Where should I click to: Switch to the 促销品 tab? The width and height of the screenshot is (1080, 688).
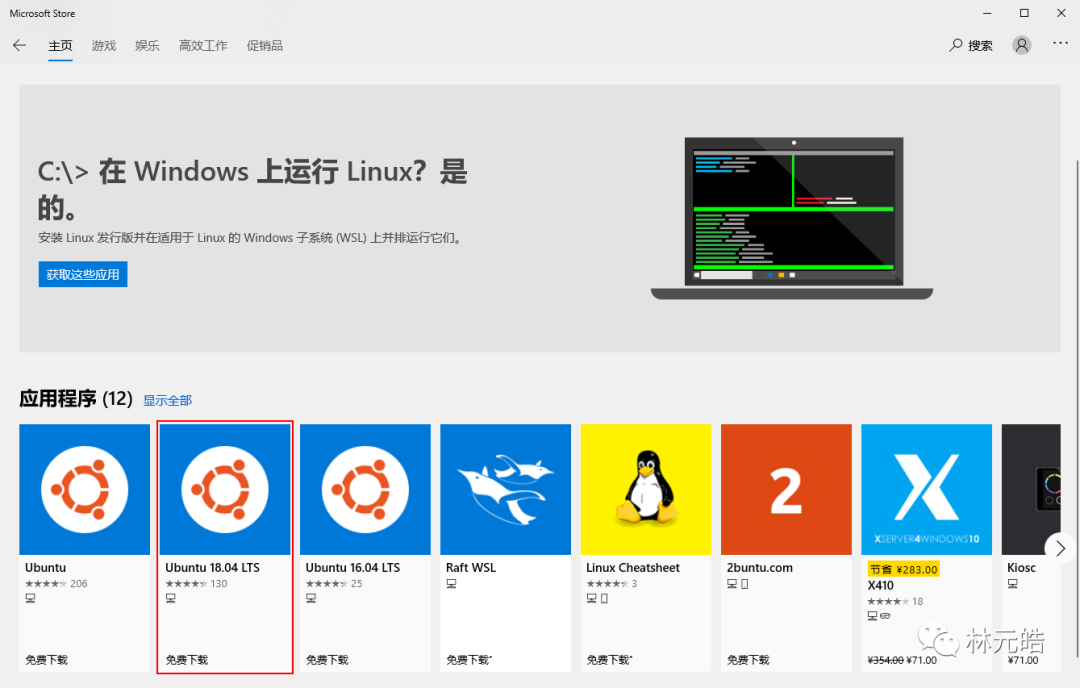click(264, 45)
